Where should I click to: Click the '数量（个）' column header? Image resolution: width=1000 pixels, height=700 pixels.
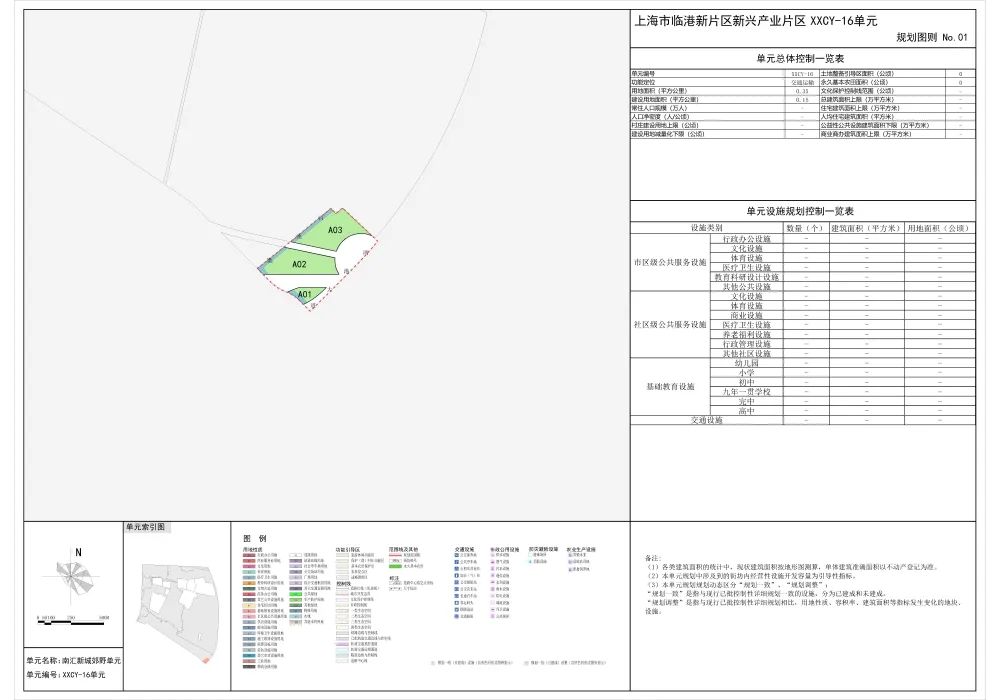806,228
